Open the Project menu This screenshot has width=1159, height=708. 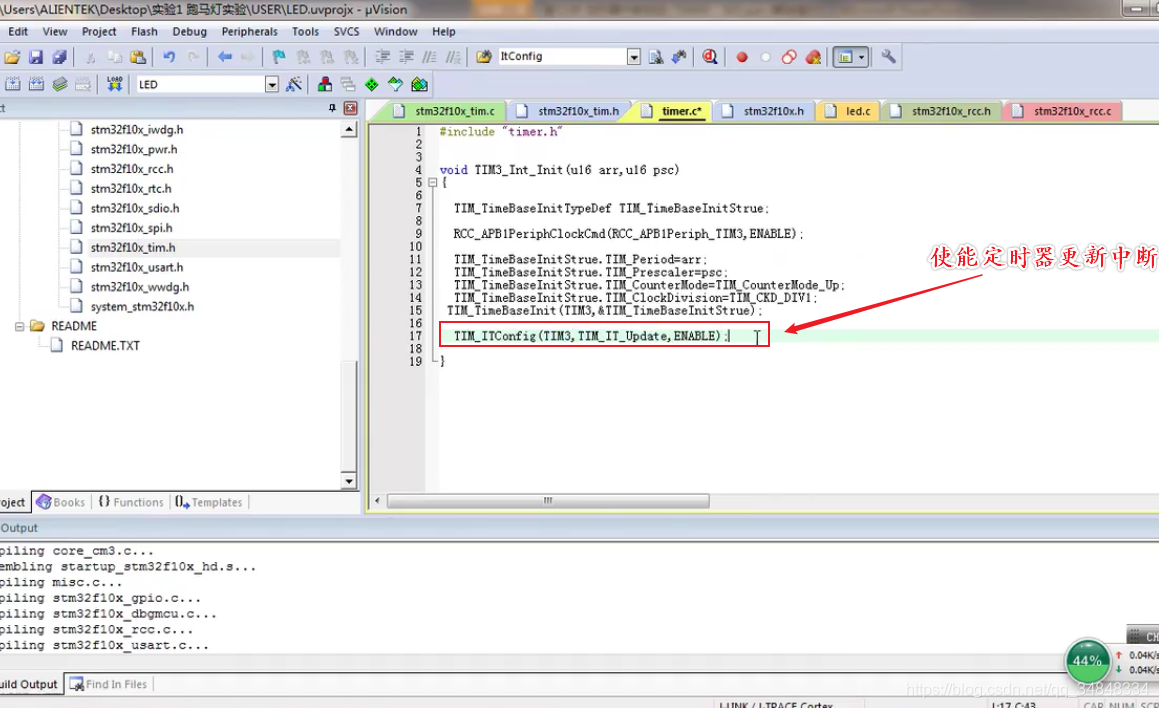click(x=99, y=32)
